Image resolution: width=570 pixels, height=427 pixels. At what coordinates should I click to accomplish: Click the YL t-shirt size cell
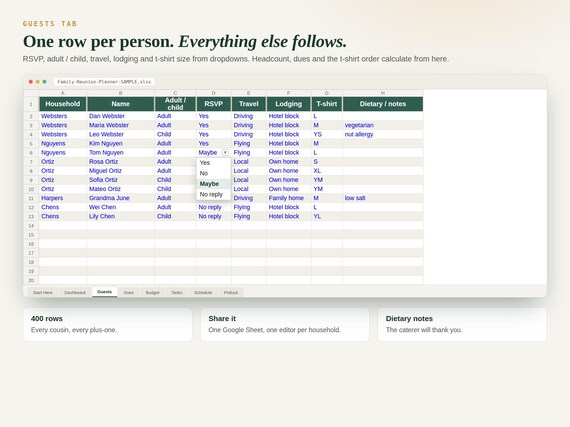point(326,216)
